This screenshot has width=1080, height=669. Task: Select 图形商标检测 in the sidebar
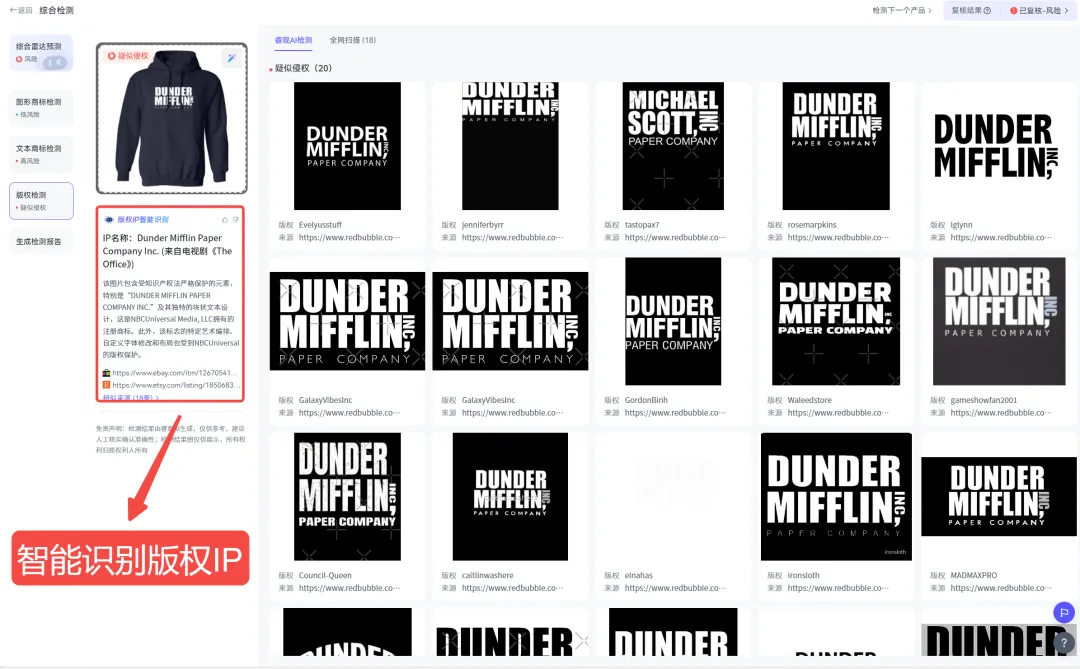pyautogui.click(x=41, y=107)
